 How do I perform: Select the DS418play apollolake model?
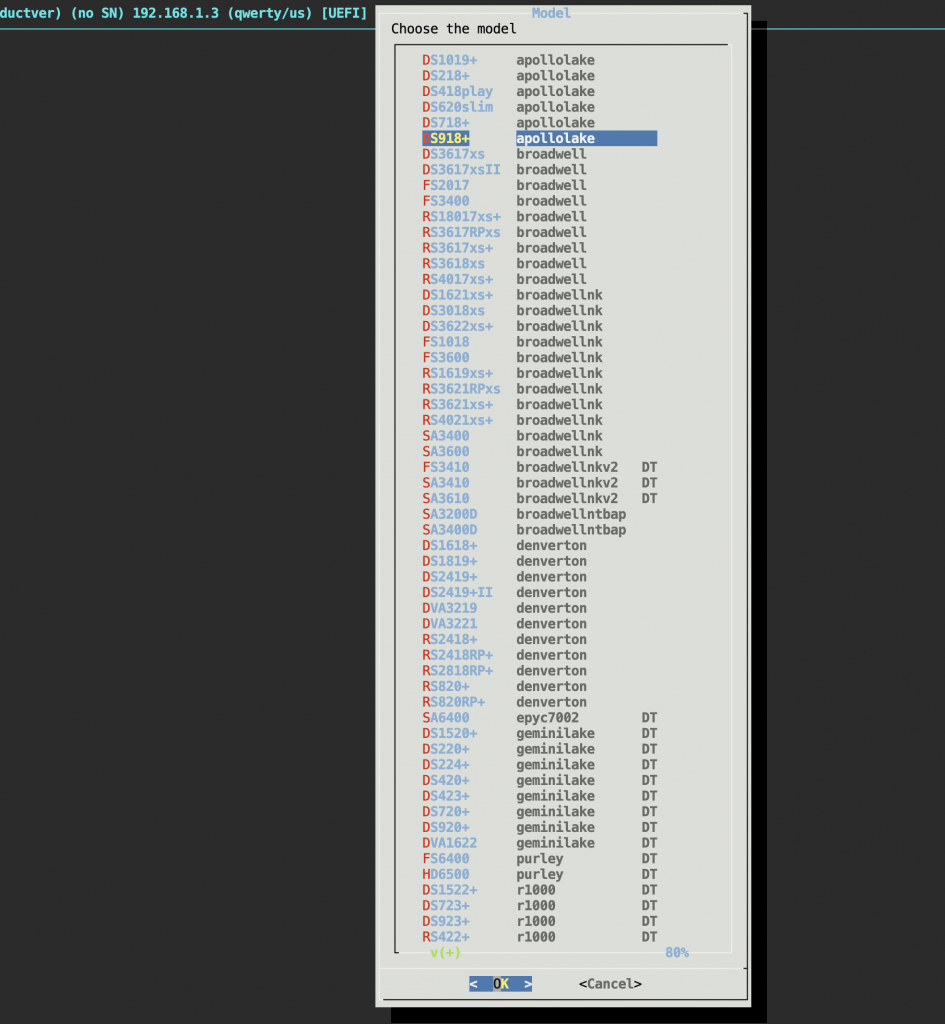(x=457, y=91)
